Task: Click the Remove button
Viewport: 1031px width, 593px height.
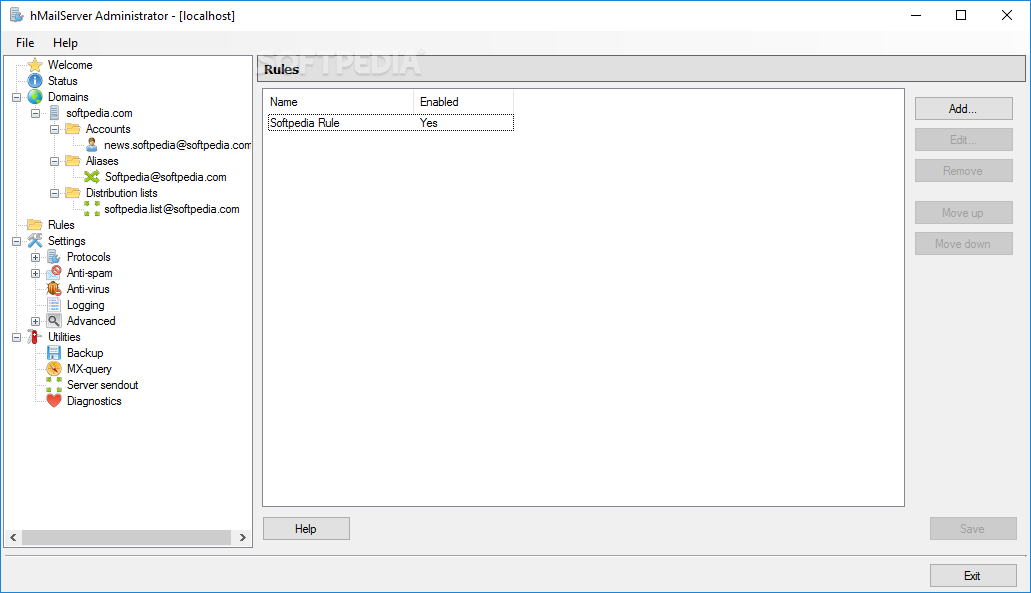Action: (x=963, y=171)
